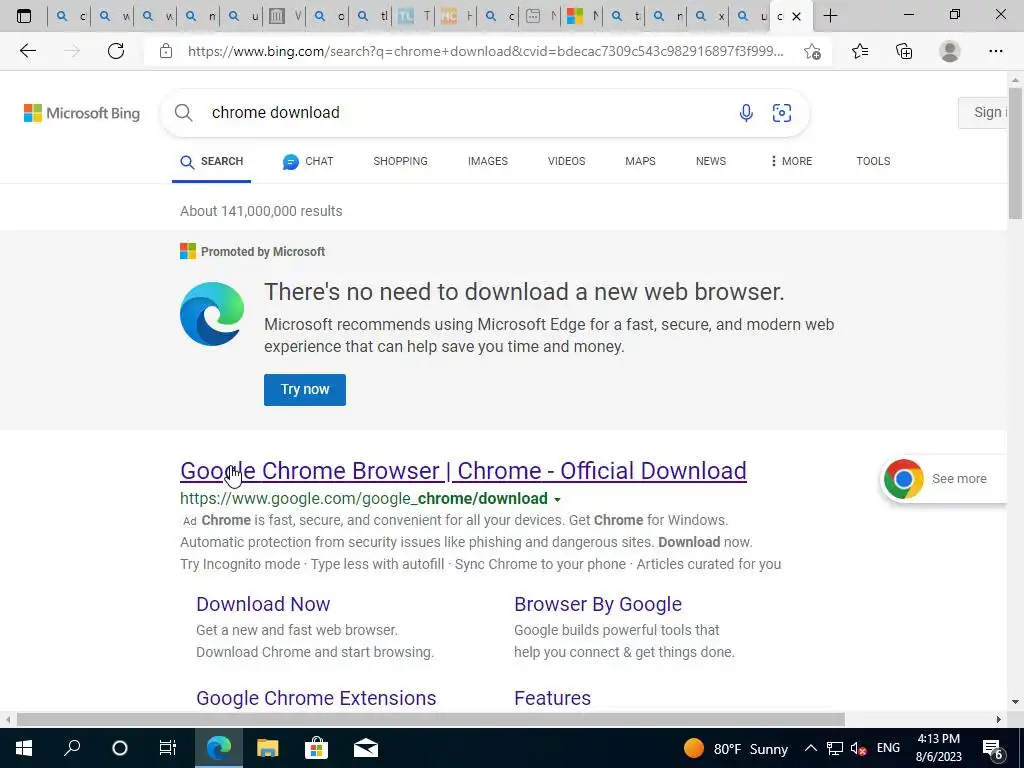1024x768 pixels.
Task: Open the search TOOLS option
Action: tap(873, 161)
